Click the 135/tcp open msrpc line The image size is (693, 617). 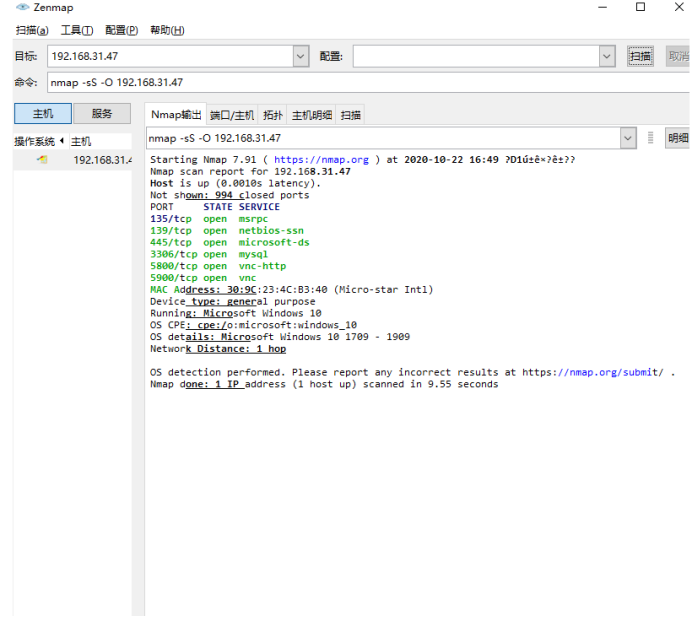click(x=209, y=219)
